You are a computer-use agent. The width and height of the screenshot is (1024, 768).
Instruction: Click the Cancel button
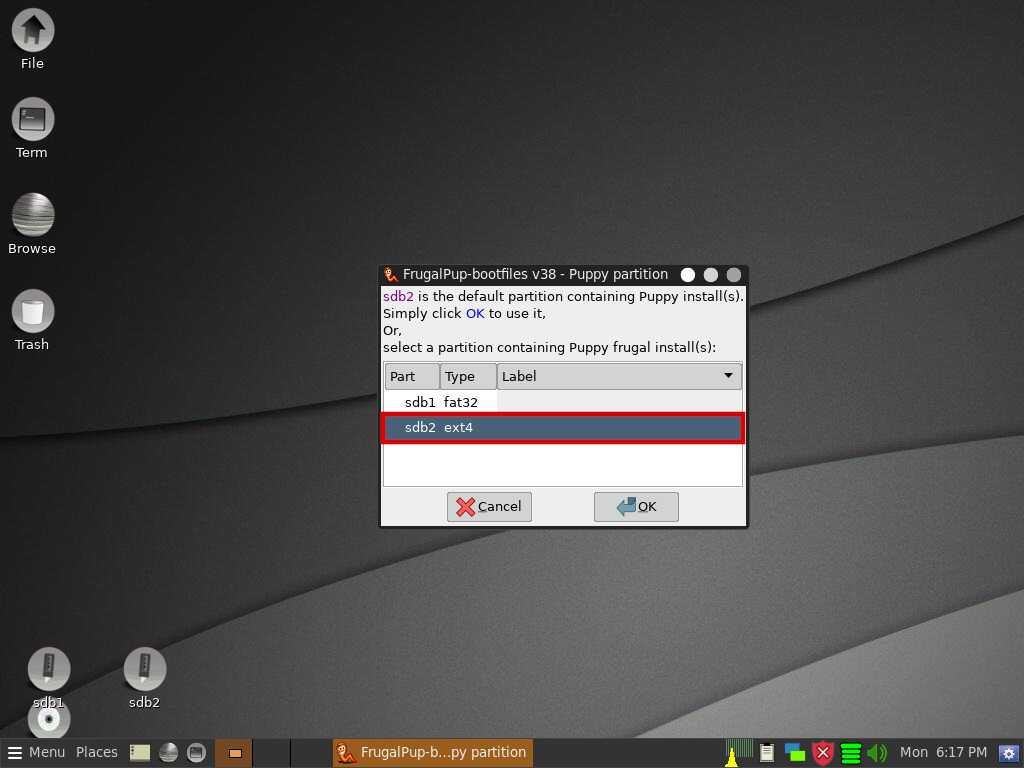pos(489,507)
